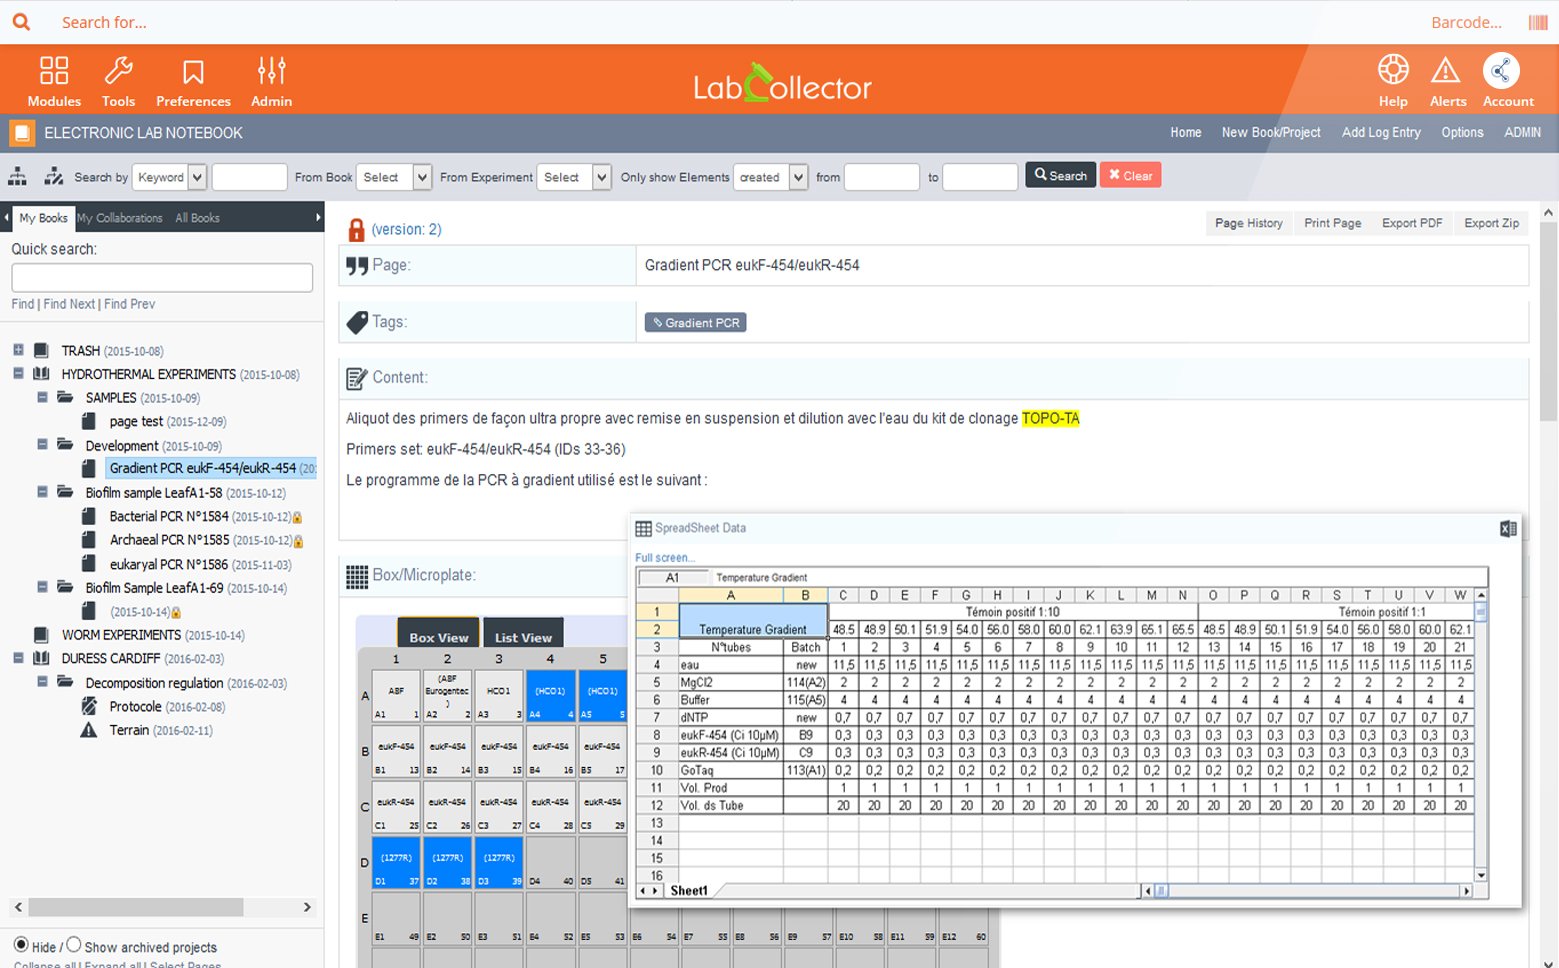
Task: Open eukaryal PCR N°1586 page
Action: (169, 564)
